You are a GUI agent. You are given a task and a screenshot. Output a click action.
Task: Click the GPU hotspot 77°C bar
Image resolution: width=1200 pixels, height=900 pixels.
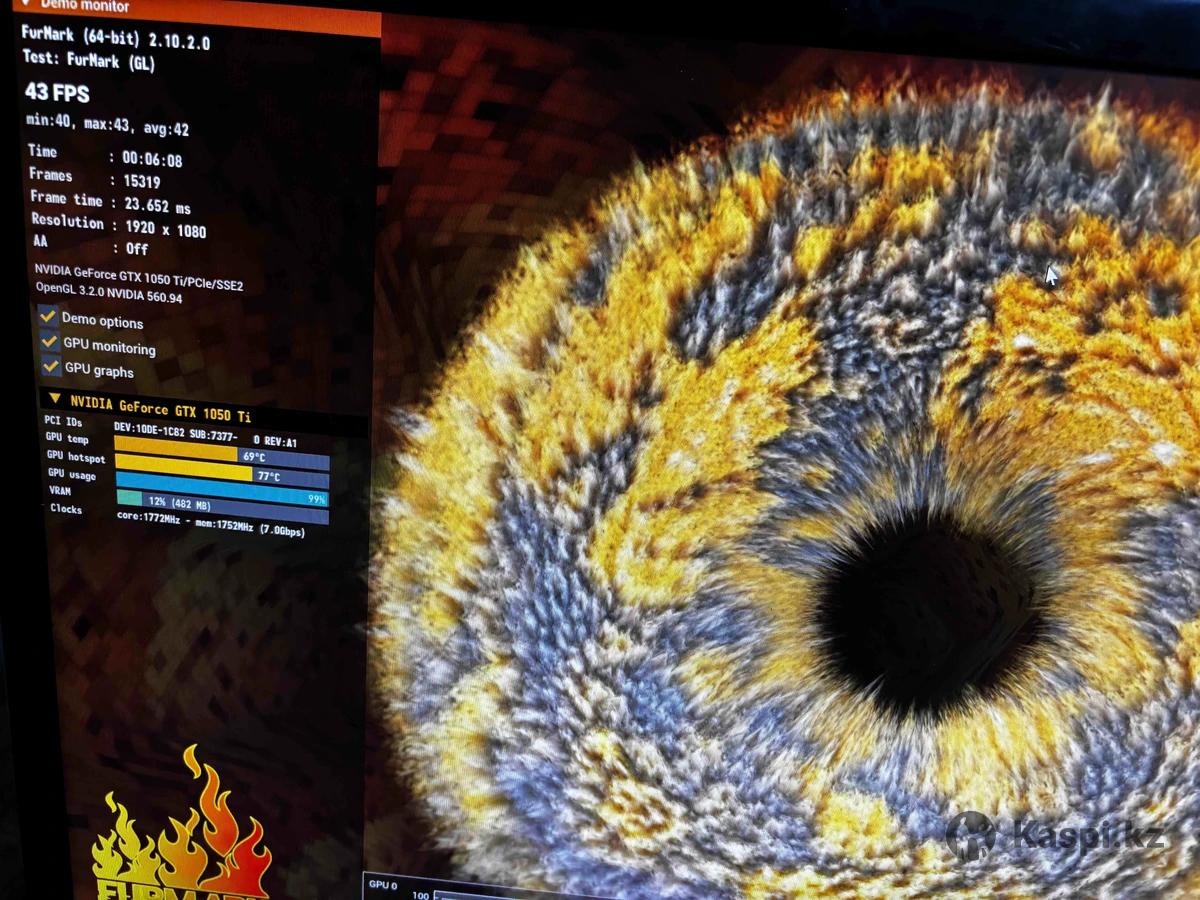click(221, 474)
